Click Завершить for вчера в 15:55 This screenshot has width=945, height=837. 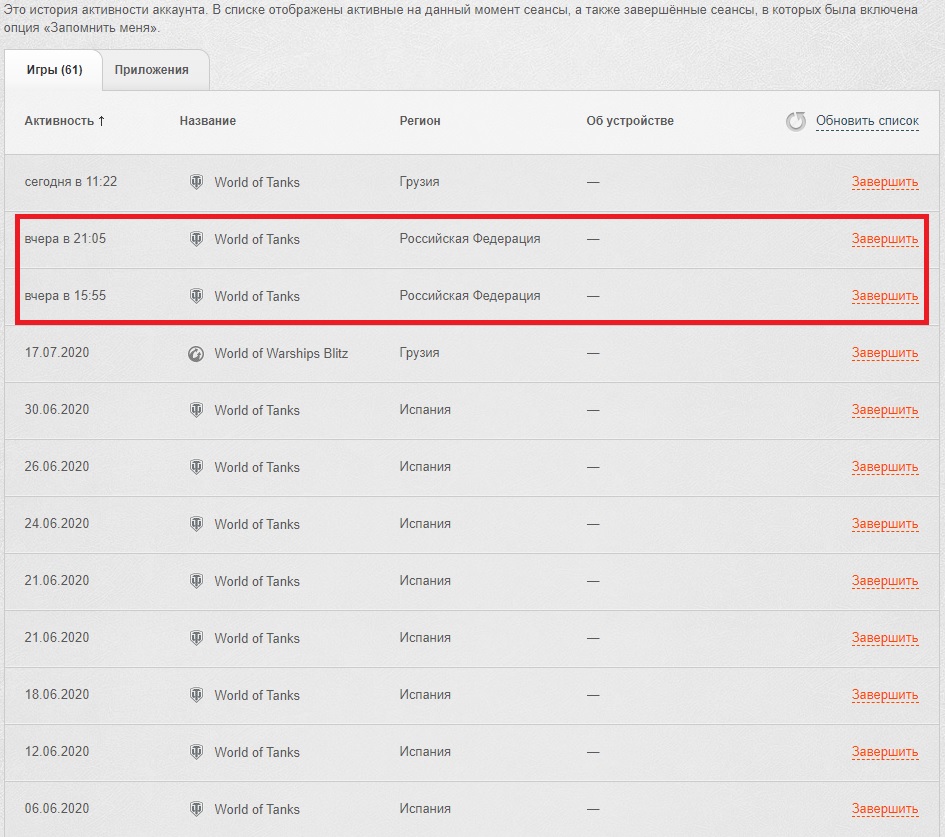tap(885, 296)
